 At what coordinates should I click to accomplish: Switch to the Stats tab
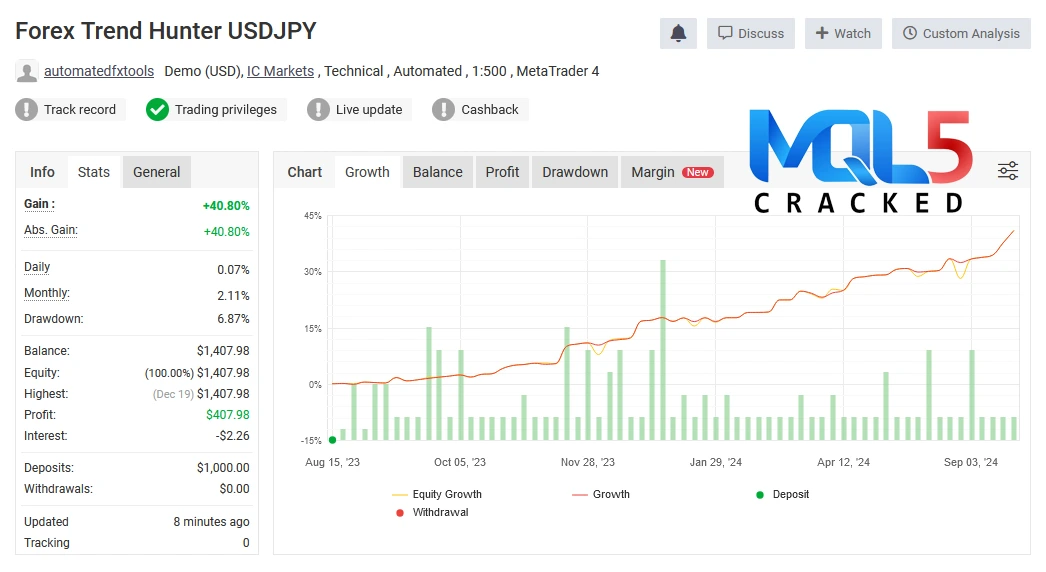click(x=93, y=172)
